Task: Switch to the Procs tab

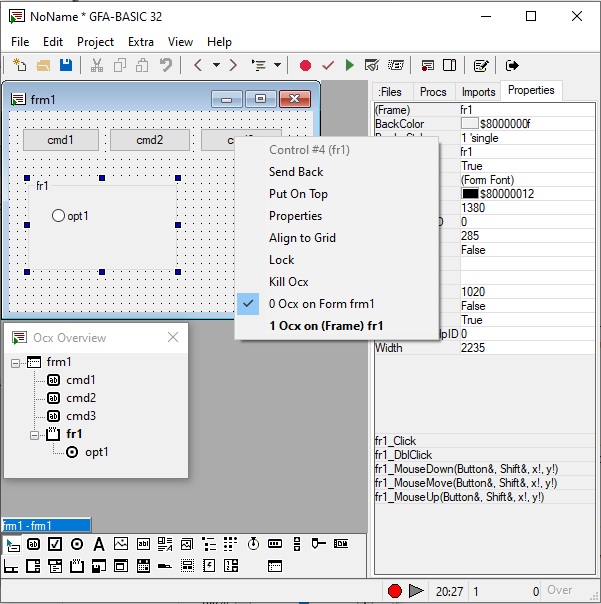Action: [433, 92]
